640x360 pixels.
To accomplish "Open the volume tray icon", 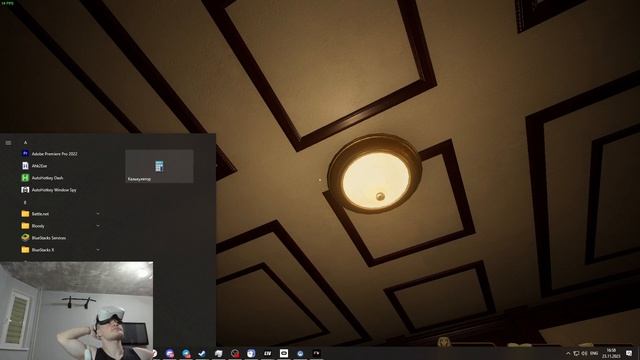I will pos(584,353).
